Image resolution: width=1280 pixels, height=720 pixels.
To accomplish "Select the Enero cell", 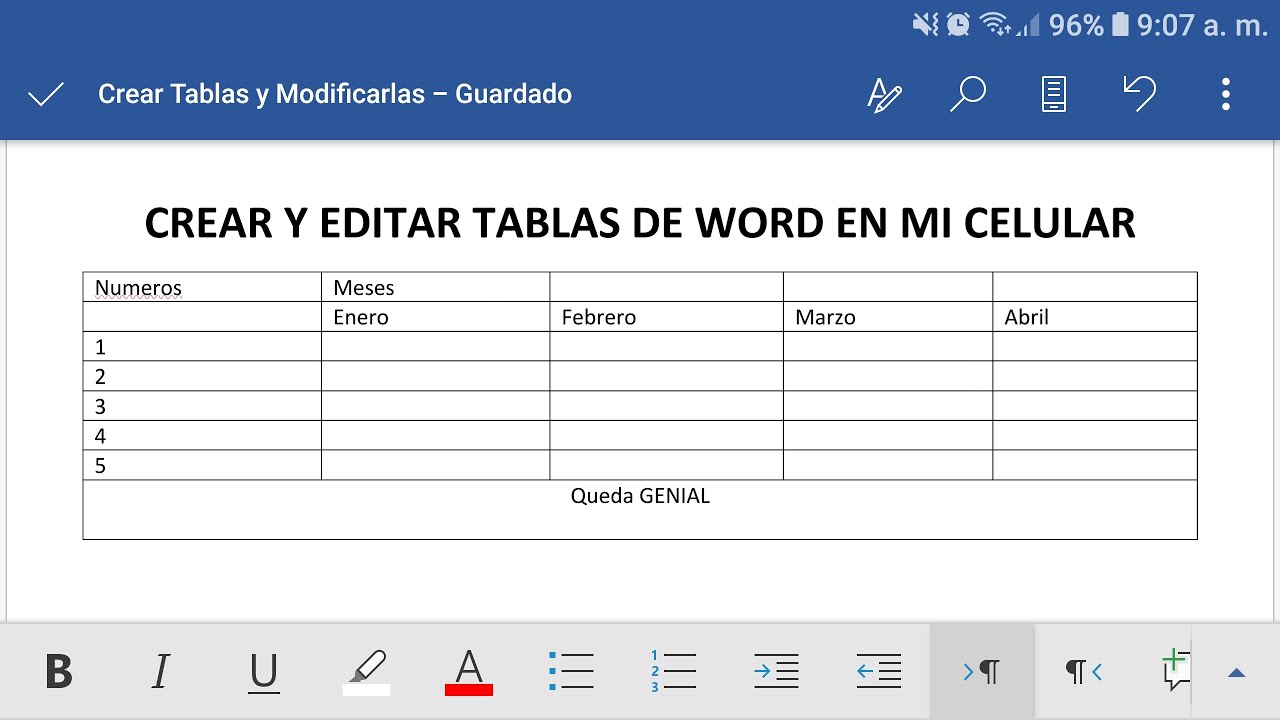I will click(x=435, y=317).
